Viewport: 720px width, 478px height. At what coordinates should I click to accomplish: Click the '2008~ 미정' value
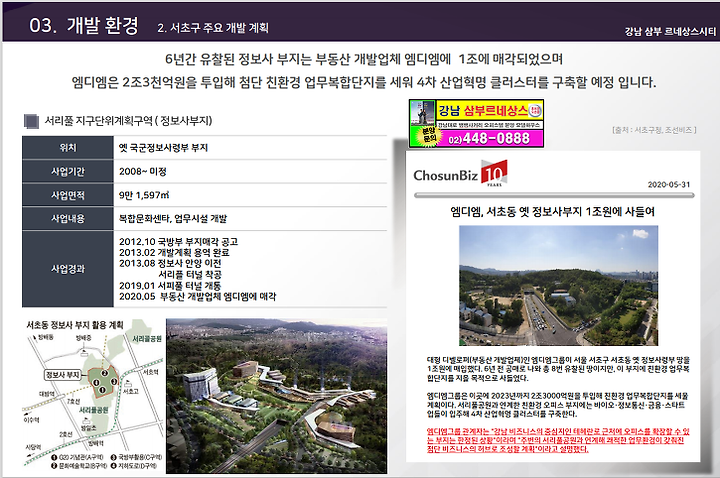click(142, 172)
